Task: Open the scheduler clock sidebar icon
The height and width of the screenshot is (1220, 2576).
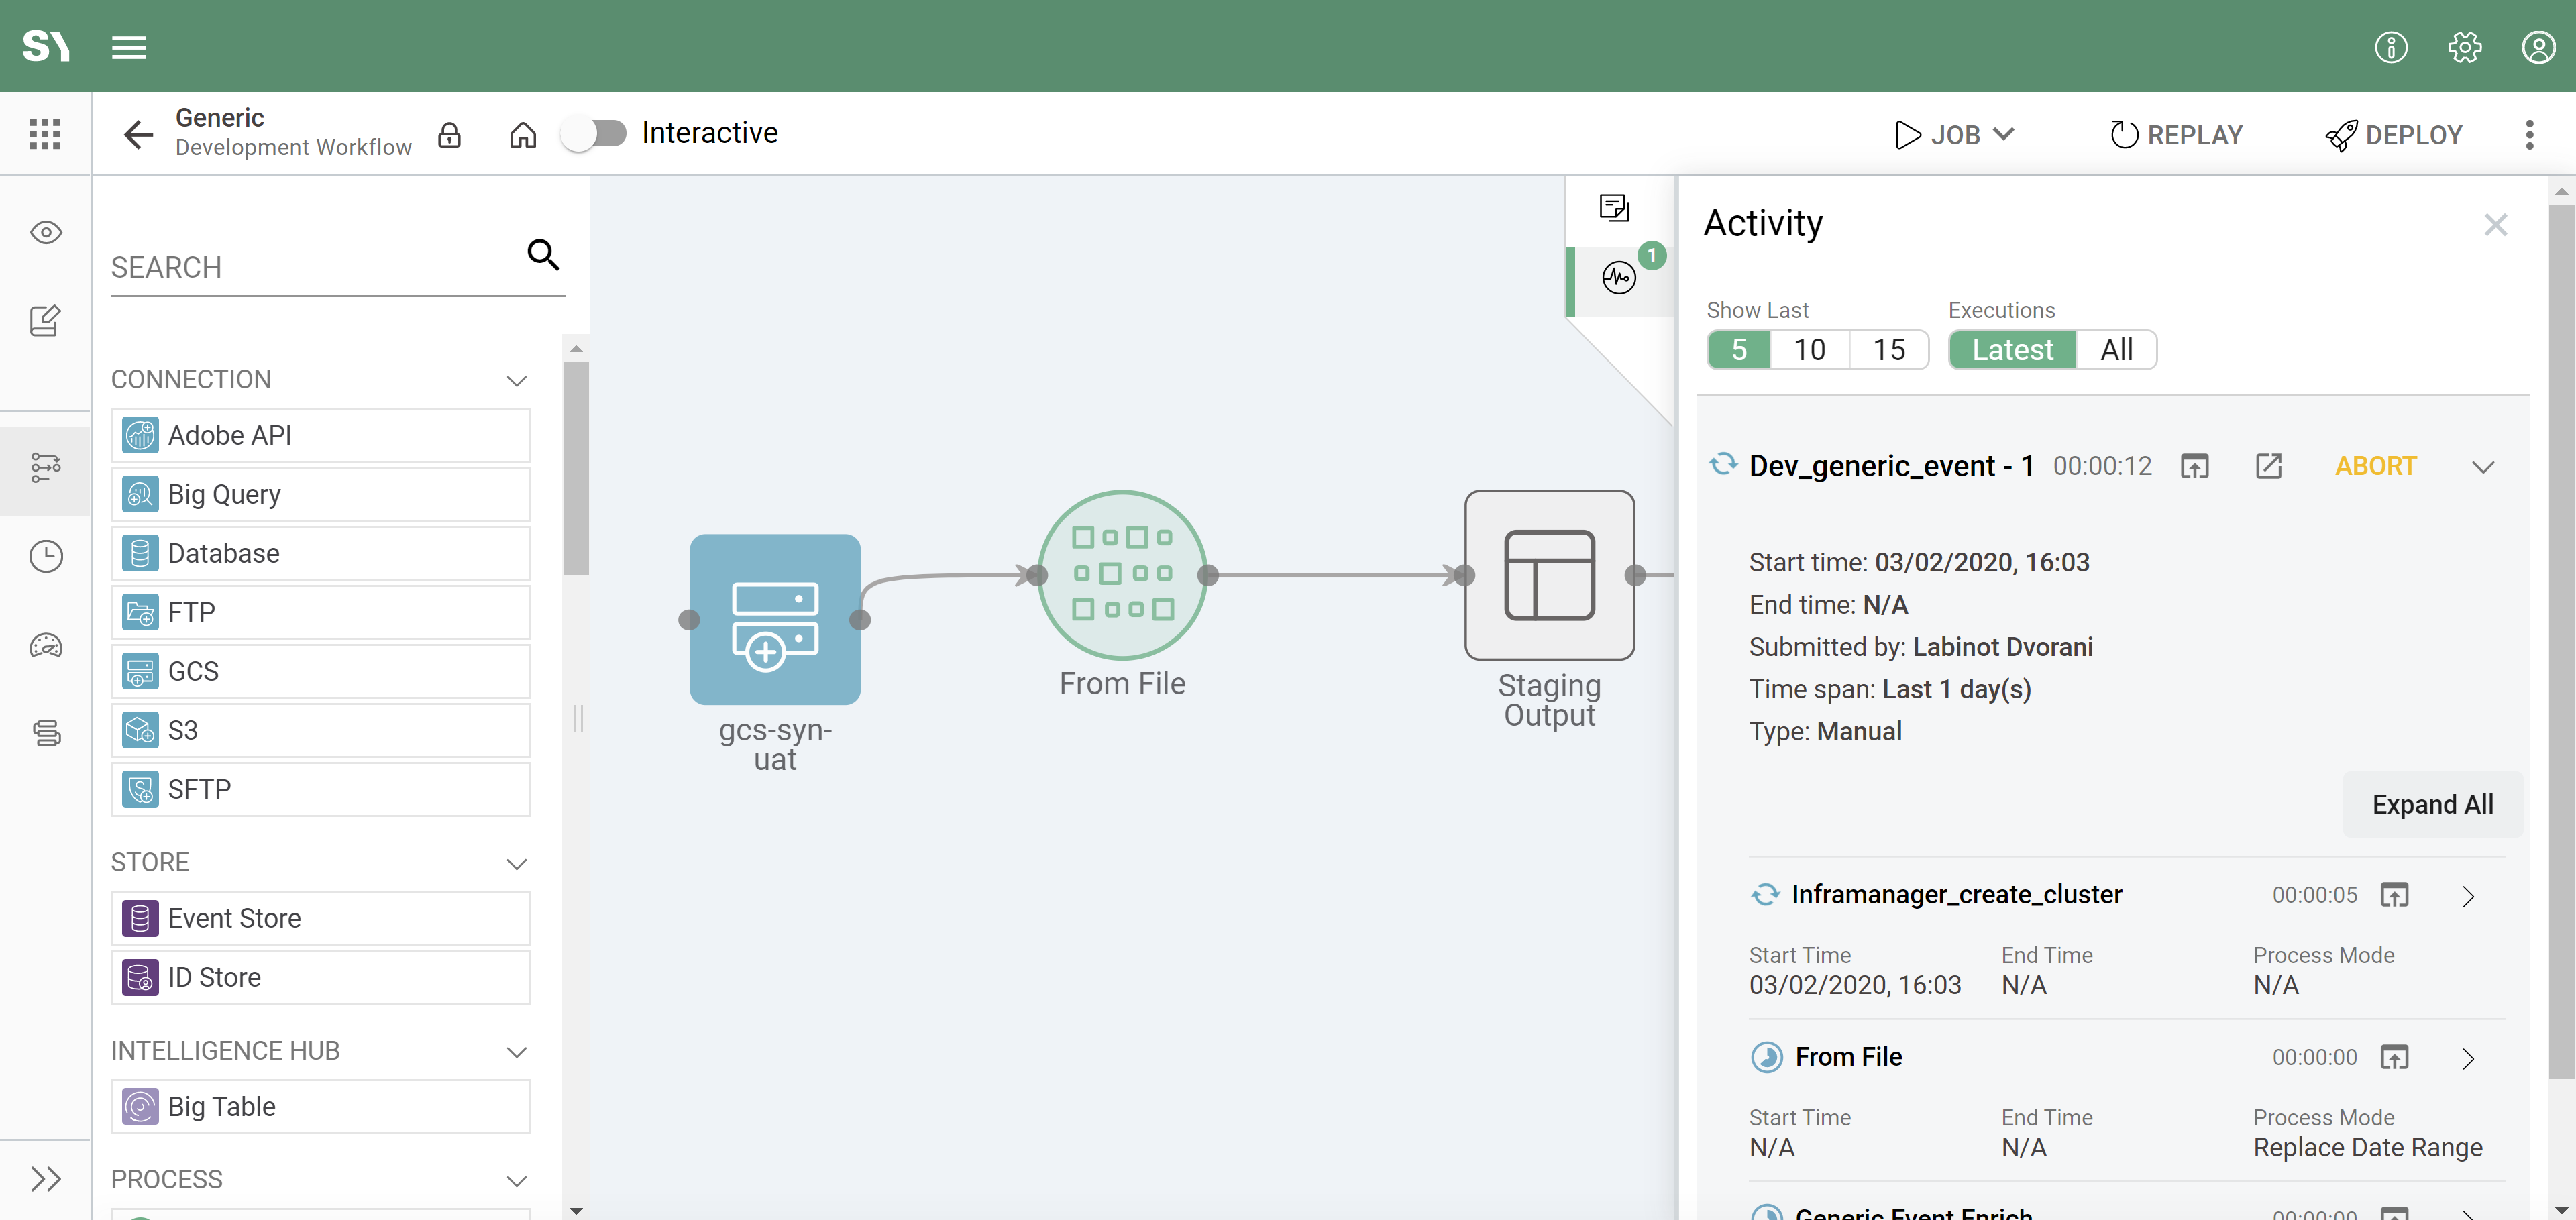Action: [x=46, y=556]
